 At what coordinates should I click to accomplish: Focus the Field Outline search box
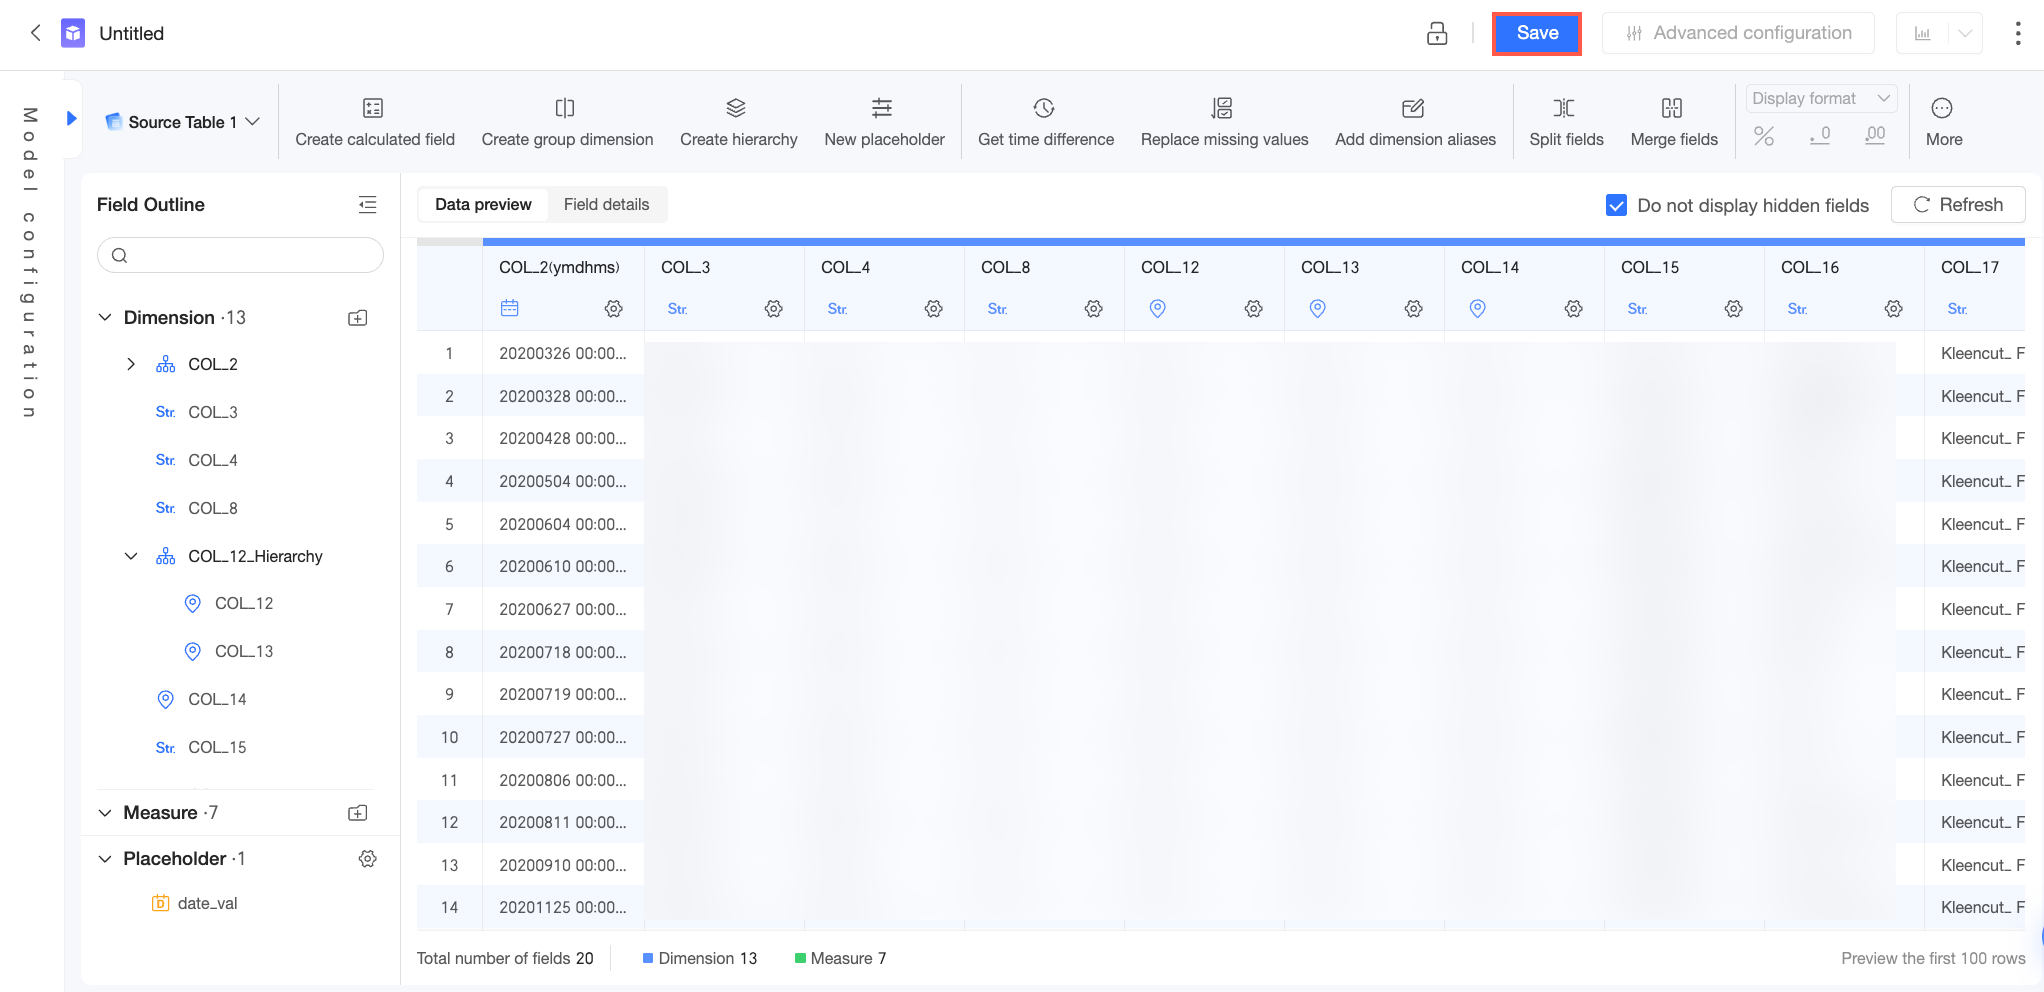click(x=240, y=255)
